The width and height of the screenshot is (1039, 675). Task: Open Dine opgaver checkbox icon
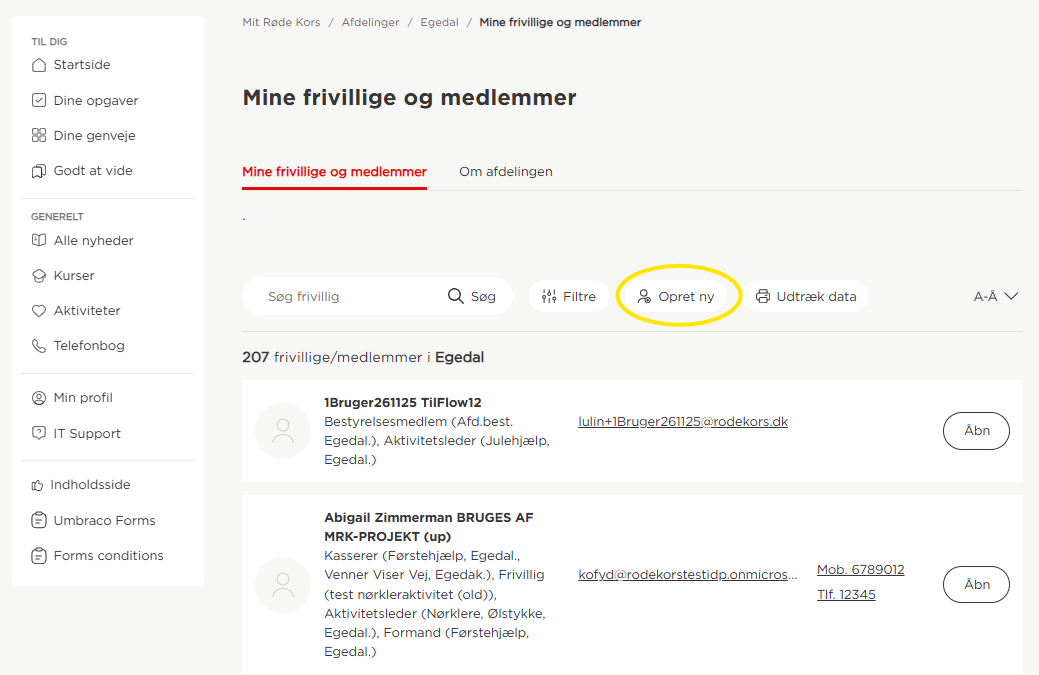[39, 100]
